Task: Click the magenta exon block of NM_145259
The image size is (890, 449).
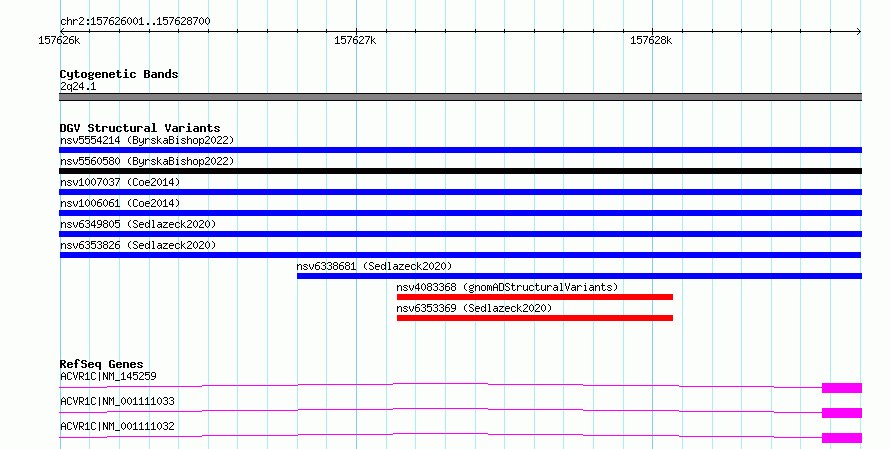Action: pos(842,388)
